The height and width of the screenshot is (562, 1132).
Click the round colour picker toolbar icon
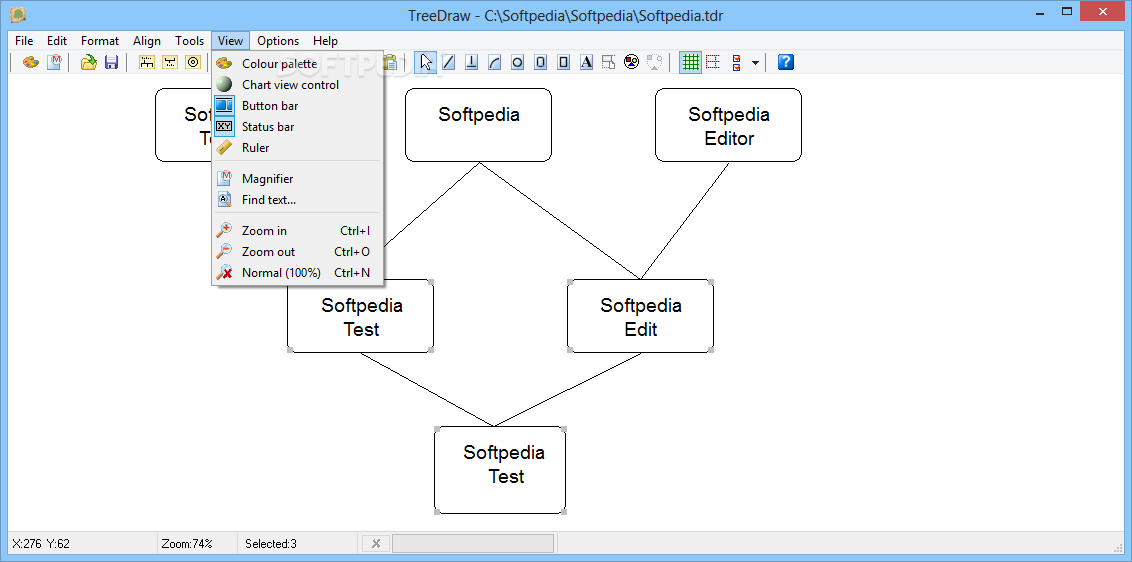[x=632, y=62]
